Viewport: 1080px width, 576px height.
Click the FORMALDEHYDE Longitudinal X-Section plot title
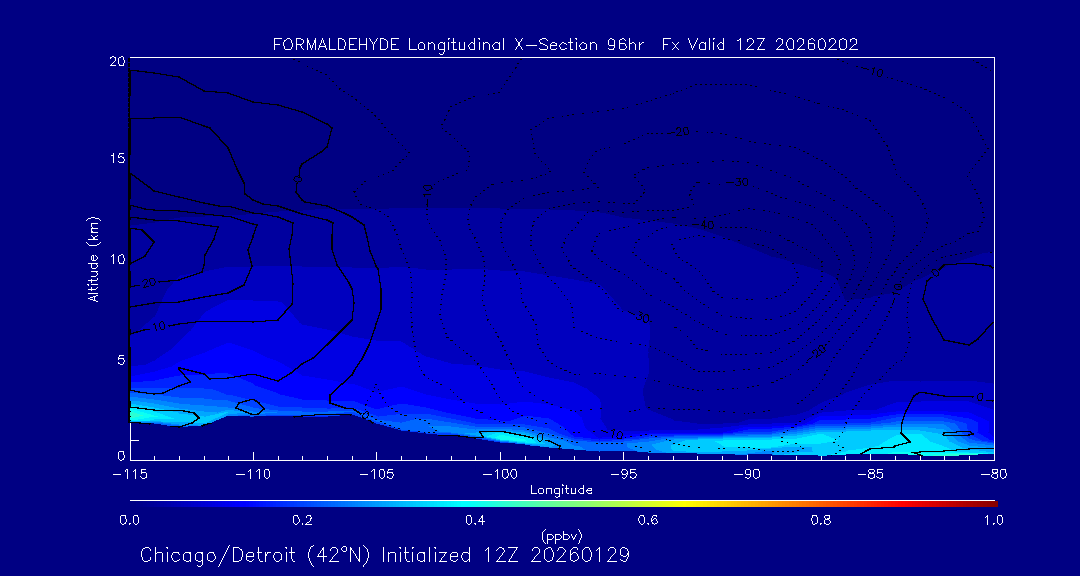tap(565, 45)
